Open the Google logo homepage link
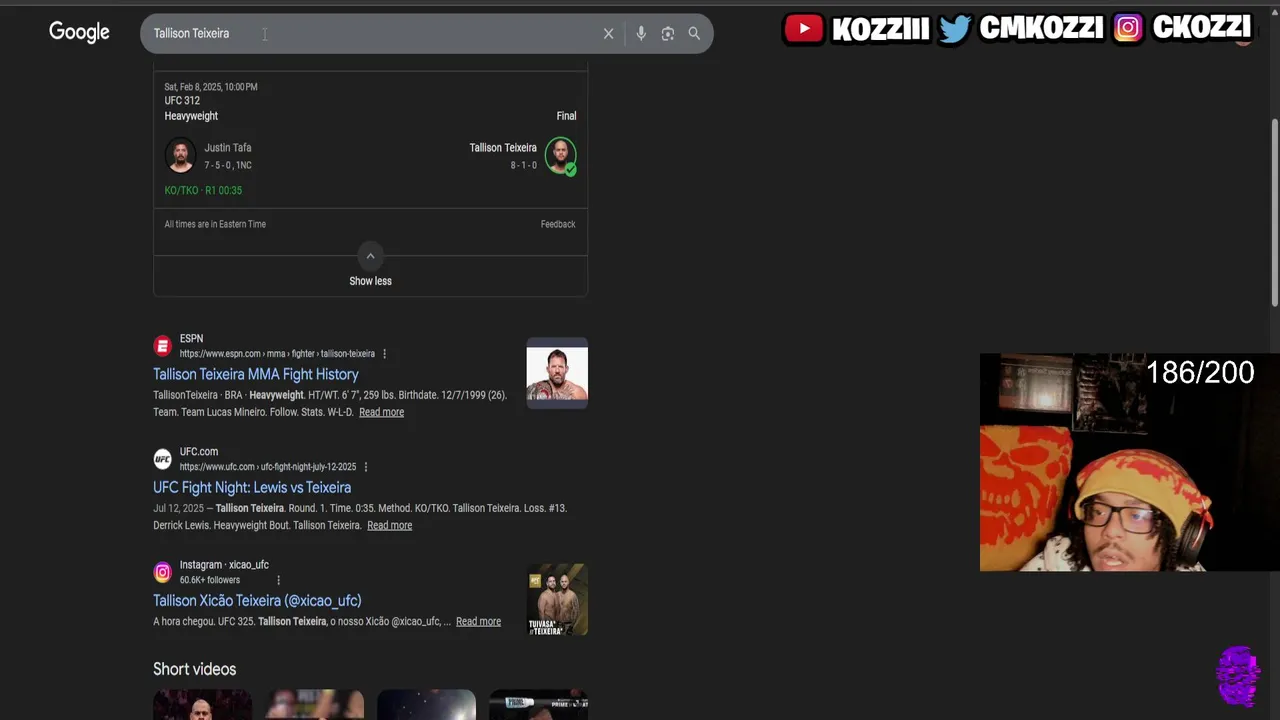The image size is (1280, 720). point(79,32)
